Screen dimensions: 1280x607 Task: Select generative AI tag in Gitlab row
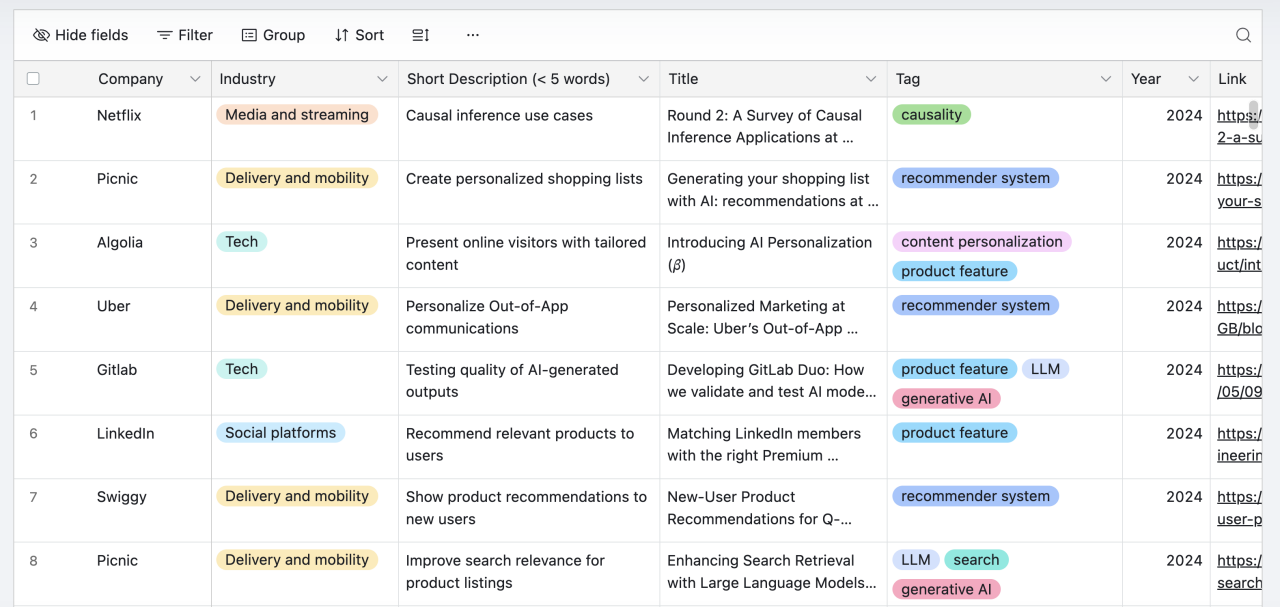coord(946,398)
